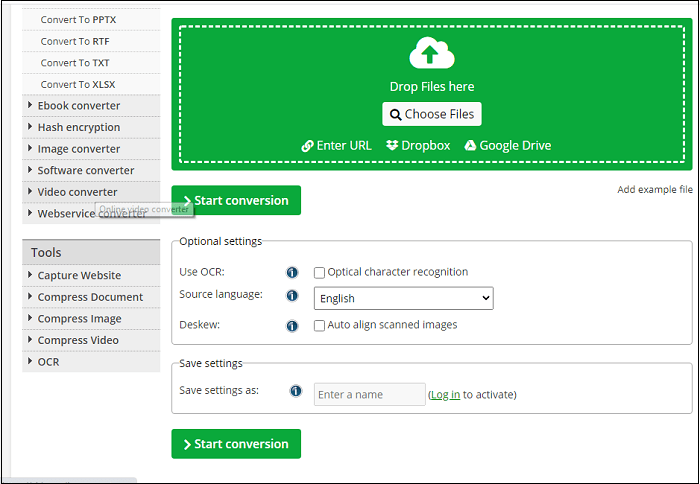Viewport: 700px width, 484px height.
Task: Expand the Ebook converter section
Action: point(78,106)
